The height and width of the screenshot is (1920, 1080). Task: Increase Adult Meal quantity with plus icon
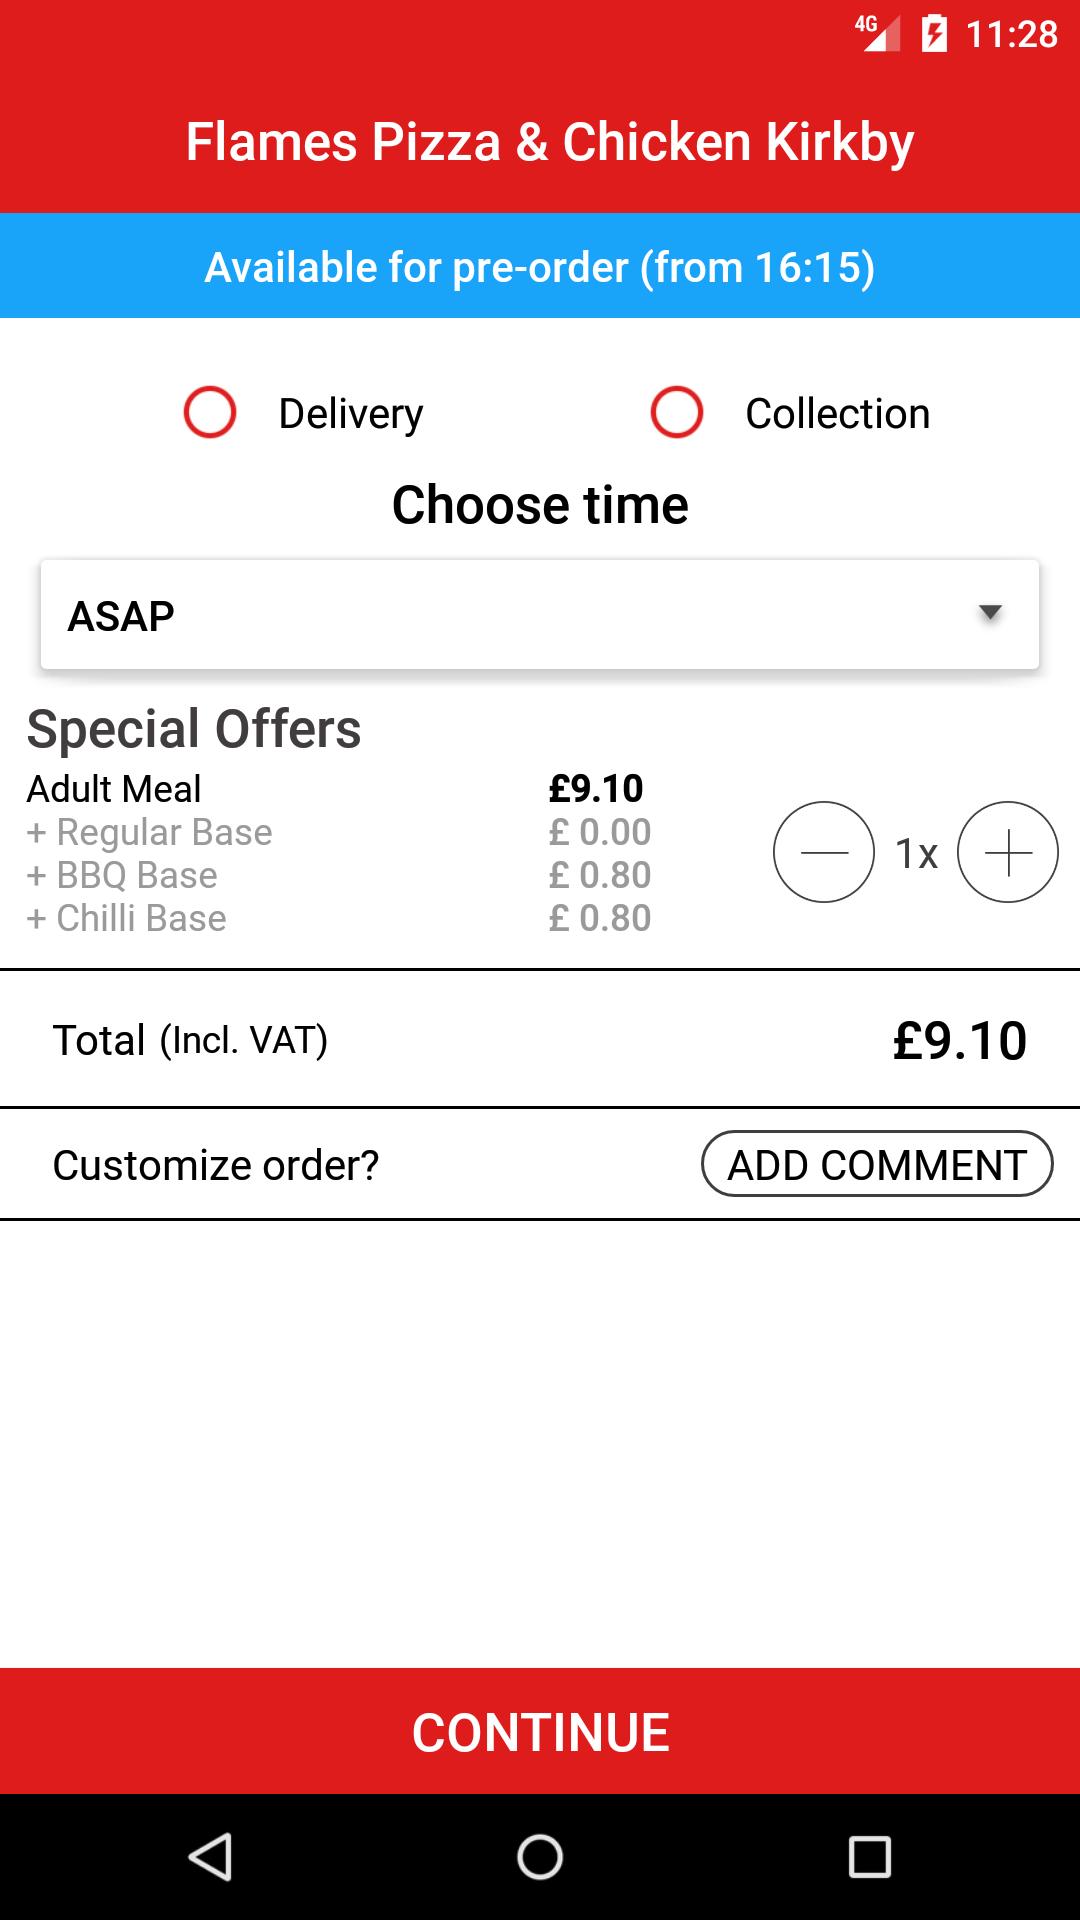[x=1007, y=852]
